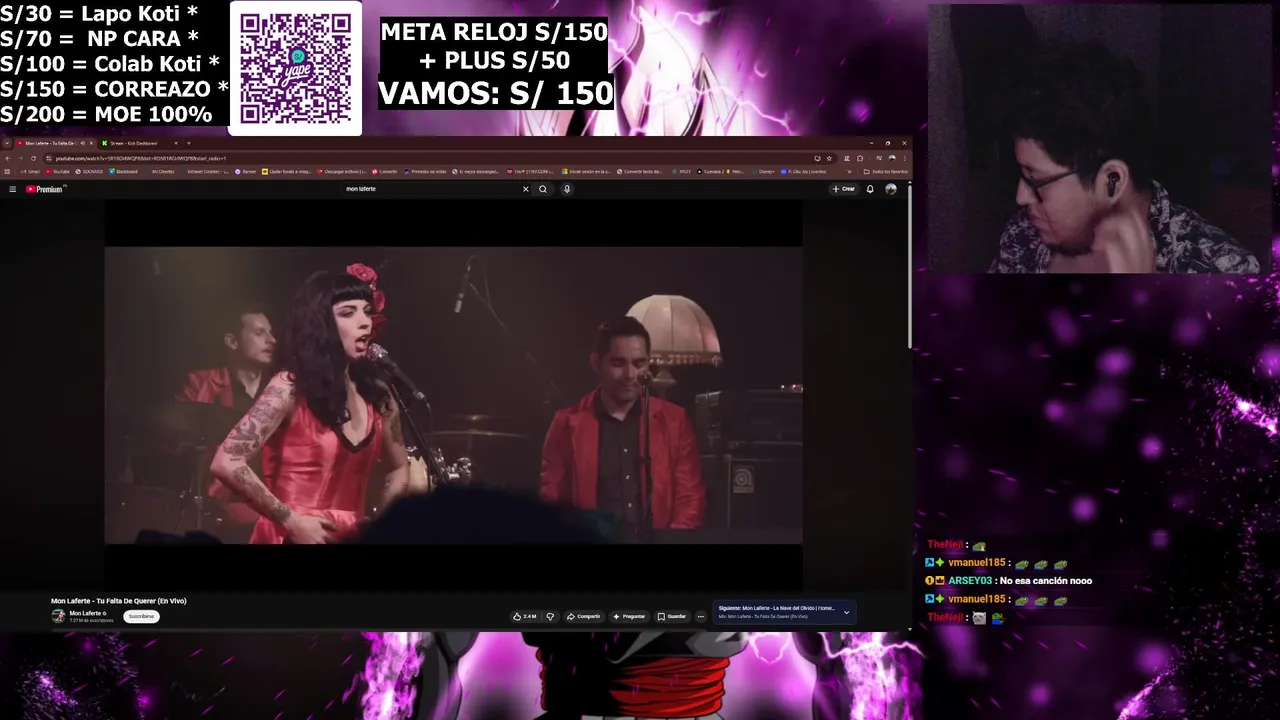
Task: Click the browser address bar URL
Action: [140, 158]
